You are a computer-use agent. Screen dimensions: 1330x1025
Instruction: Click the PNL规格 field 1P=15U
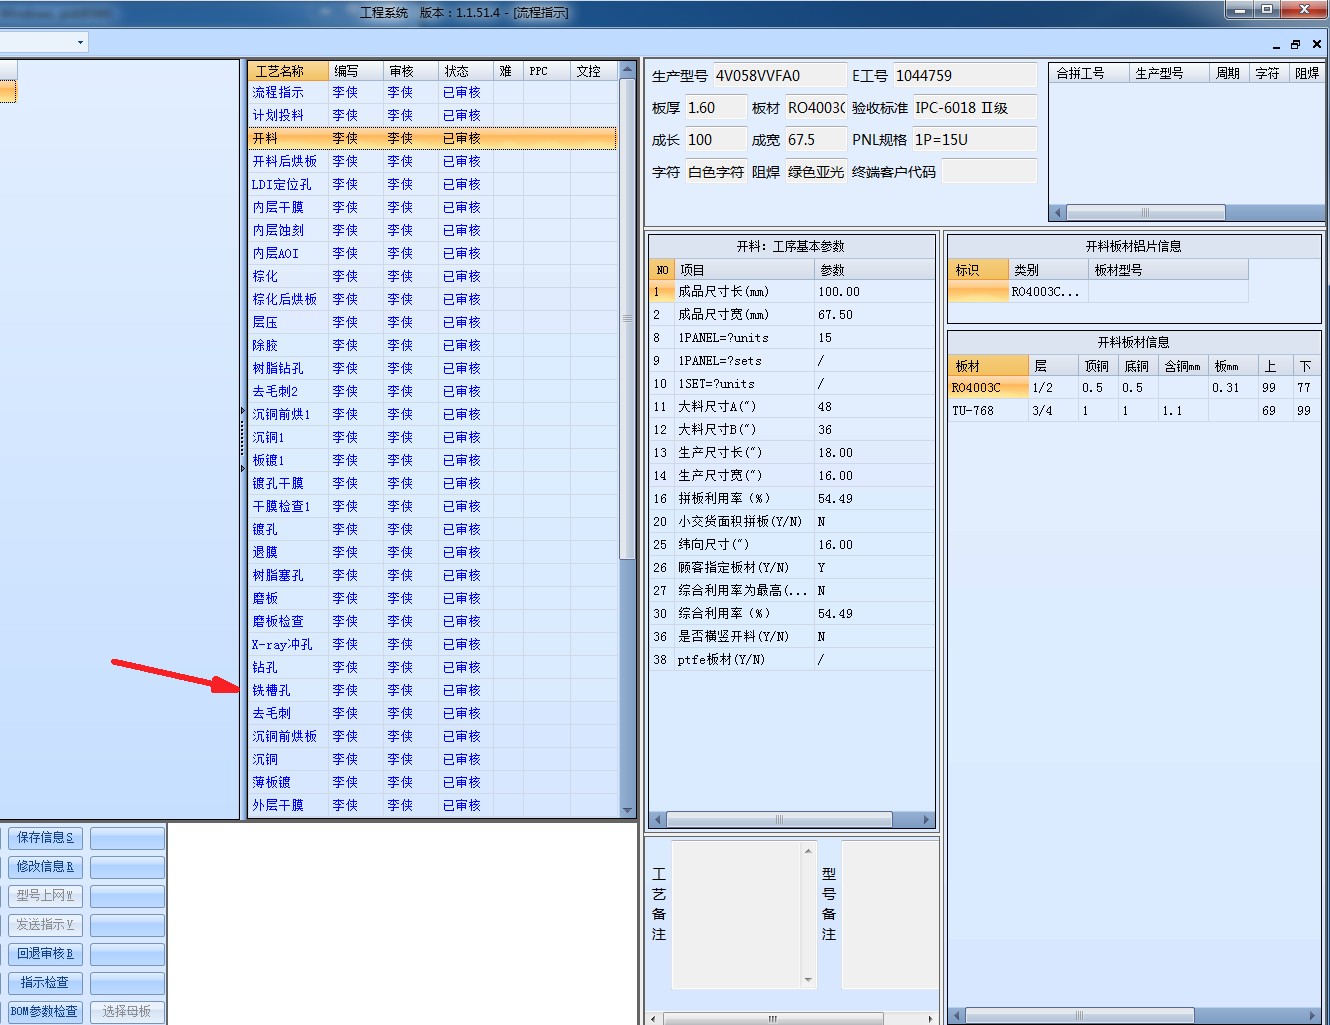pos(974,140)
